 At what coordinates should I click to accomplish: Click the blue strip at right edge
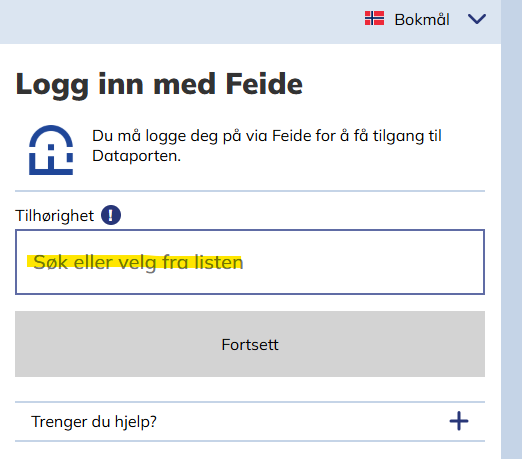tap(511, 229)
